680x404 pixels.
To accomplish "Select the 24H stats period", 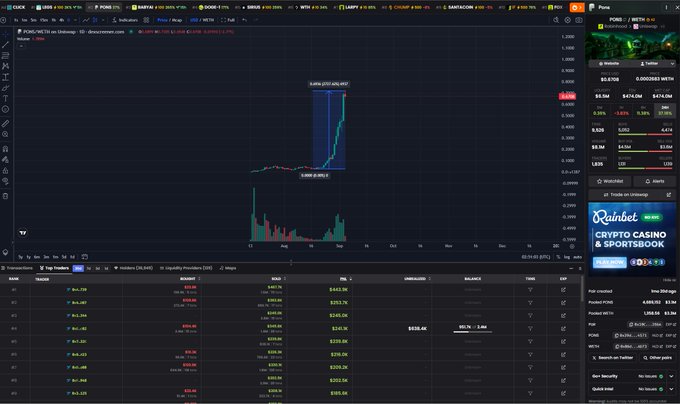I will 665,111.
